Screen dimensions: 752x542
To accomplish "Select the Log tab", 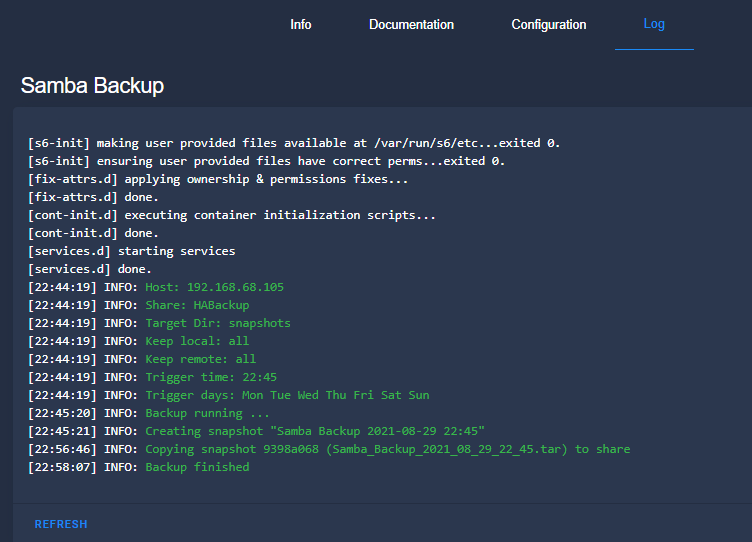I will coord(654,24).
